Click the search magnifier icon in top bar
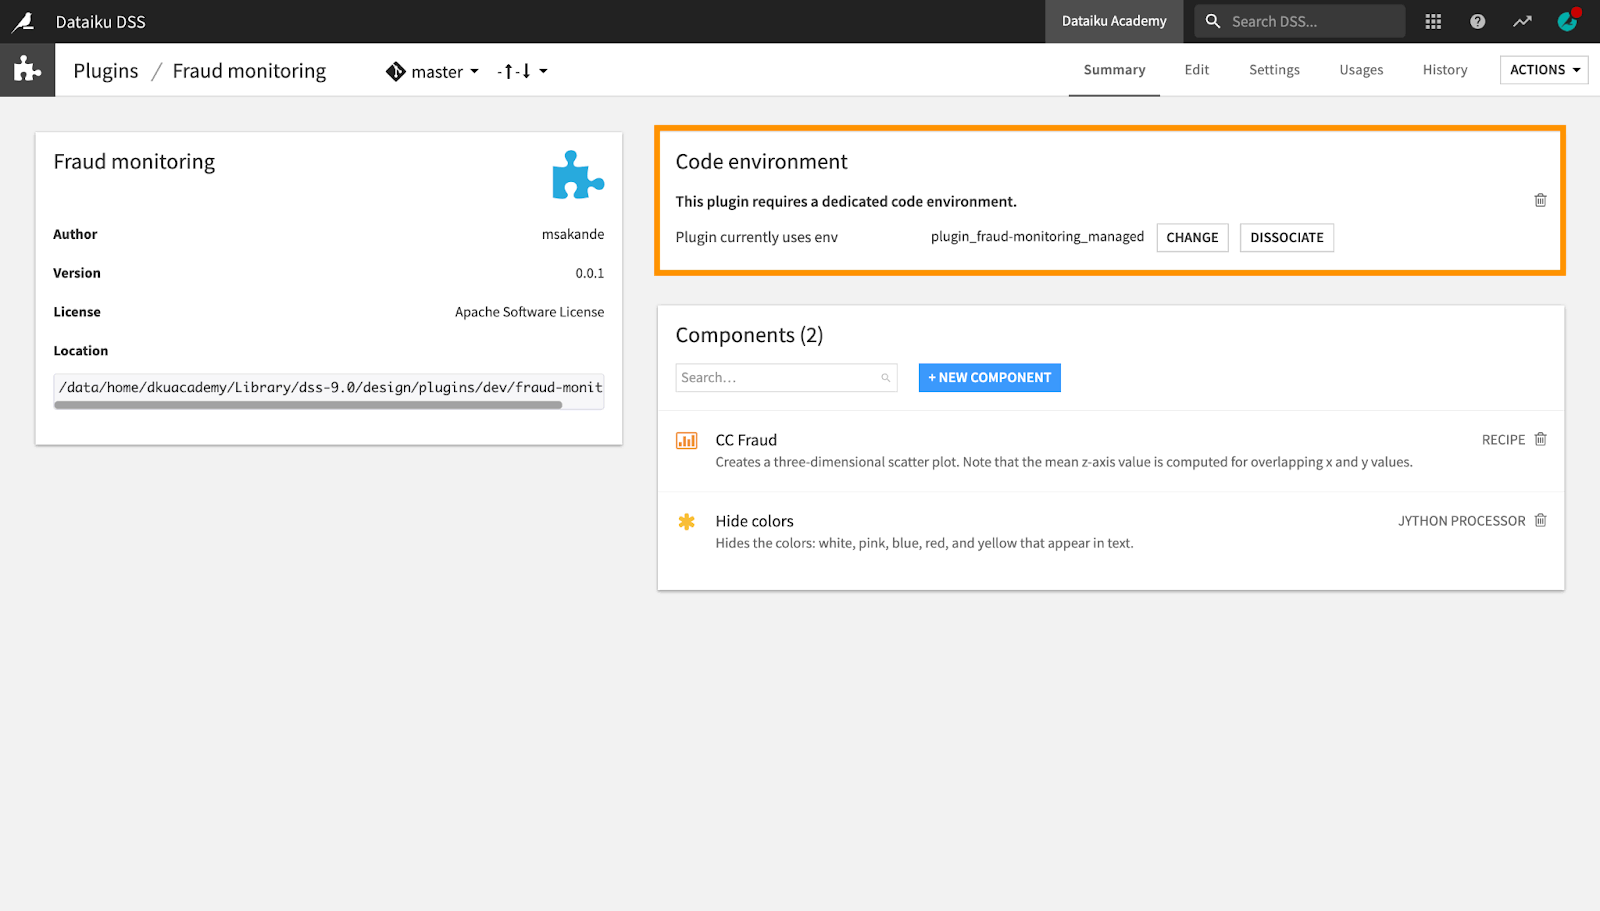Viewport: 1600px width, 911px height. point(1213,21)
